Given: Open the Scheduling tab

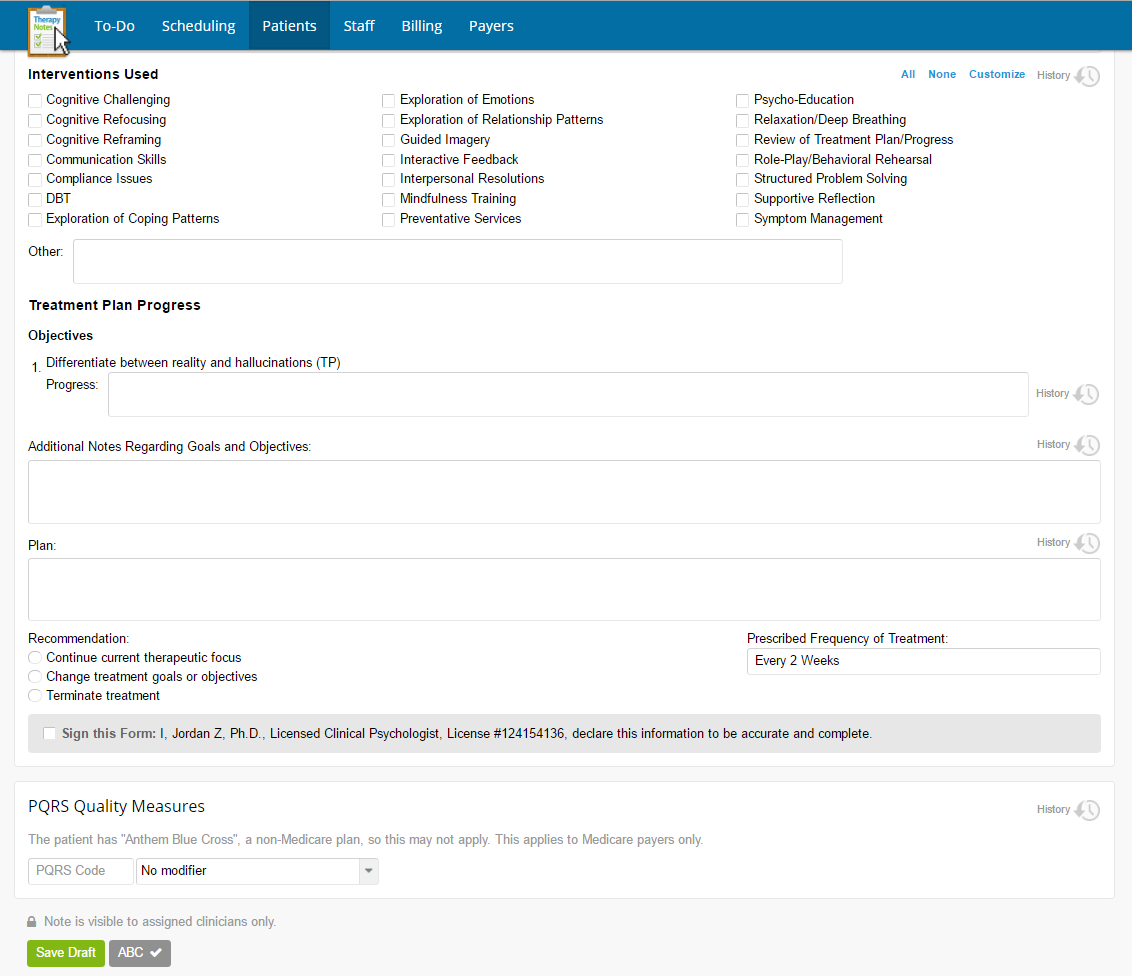Looking at the screenshot, I should (199, 26).
